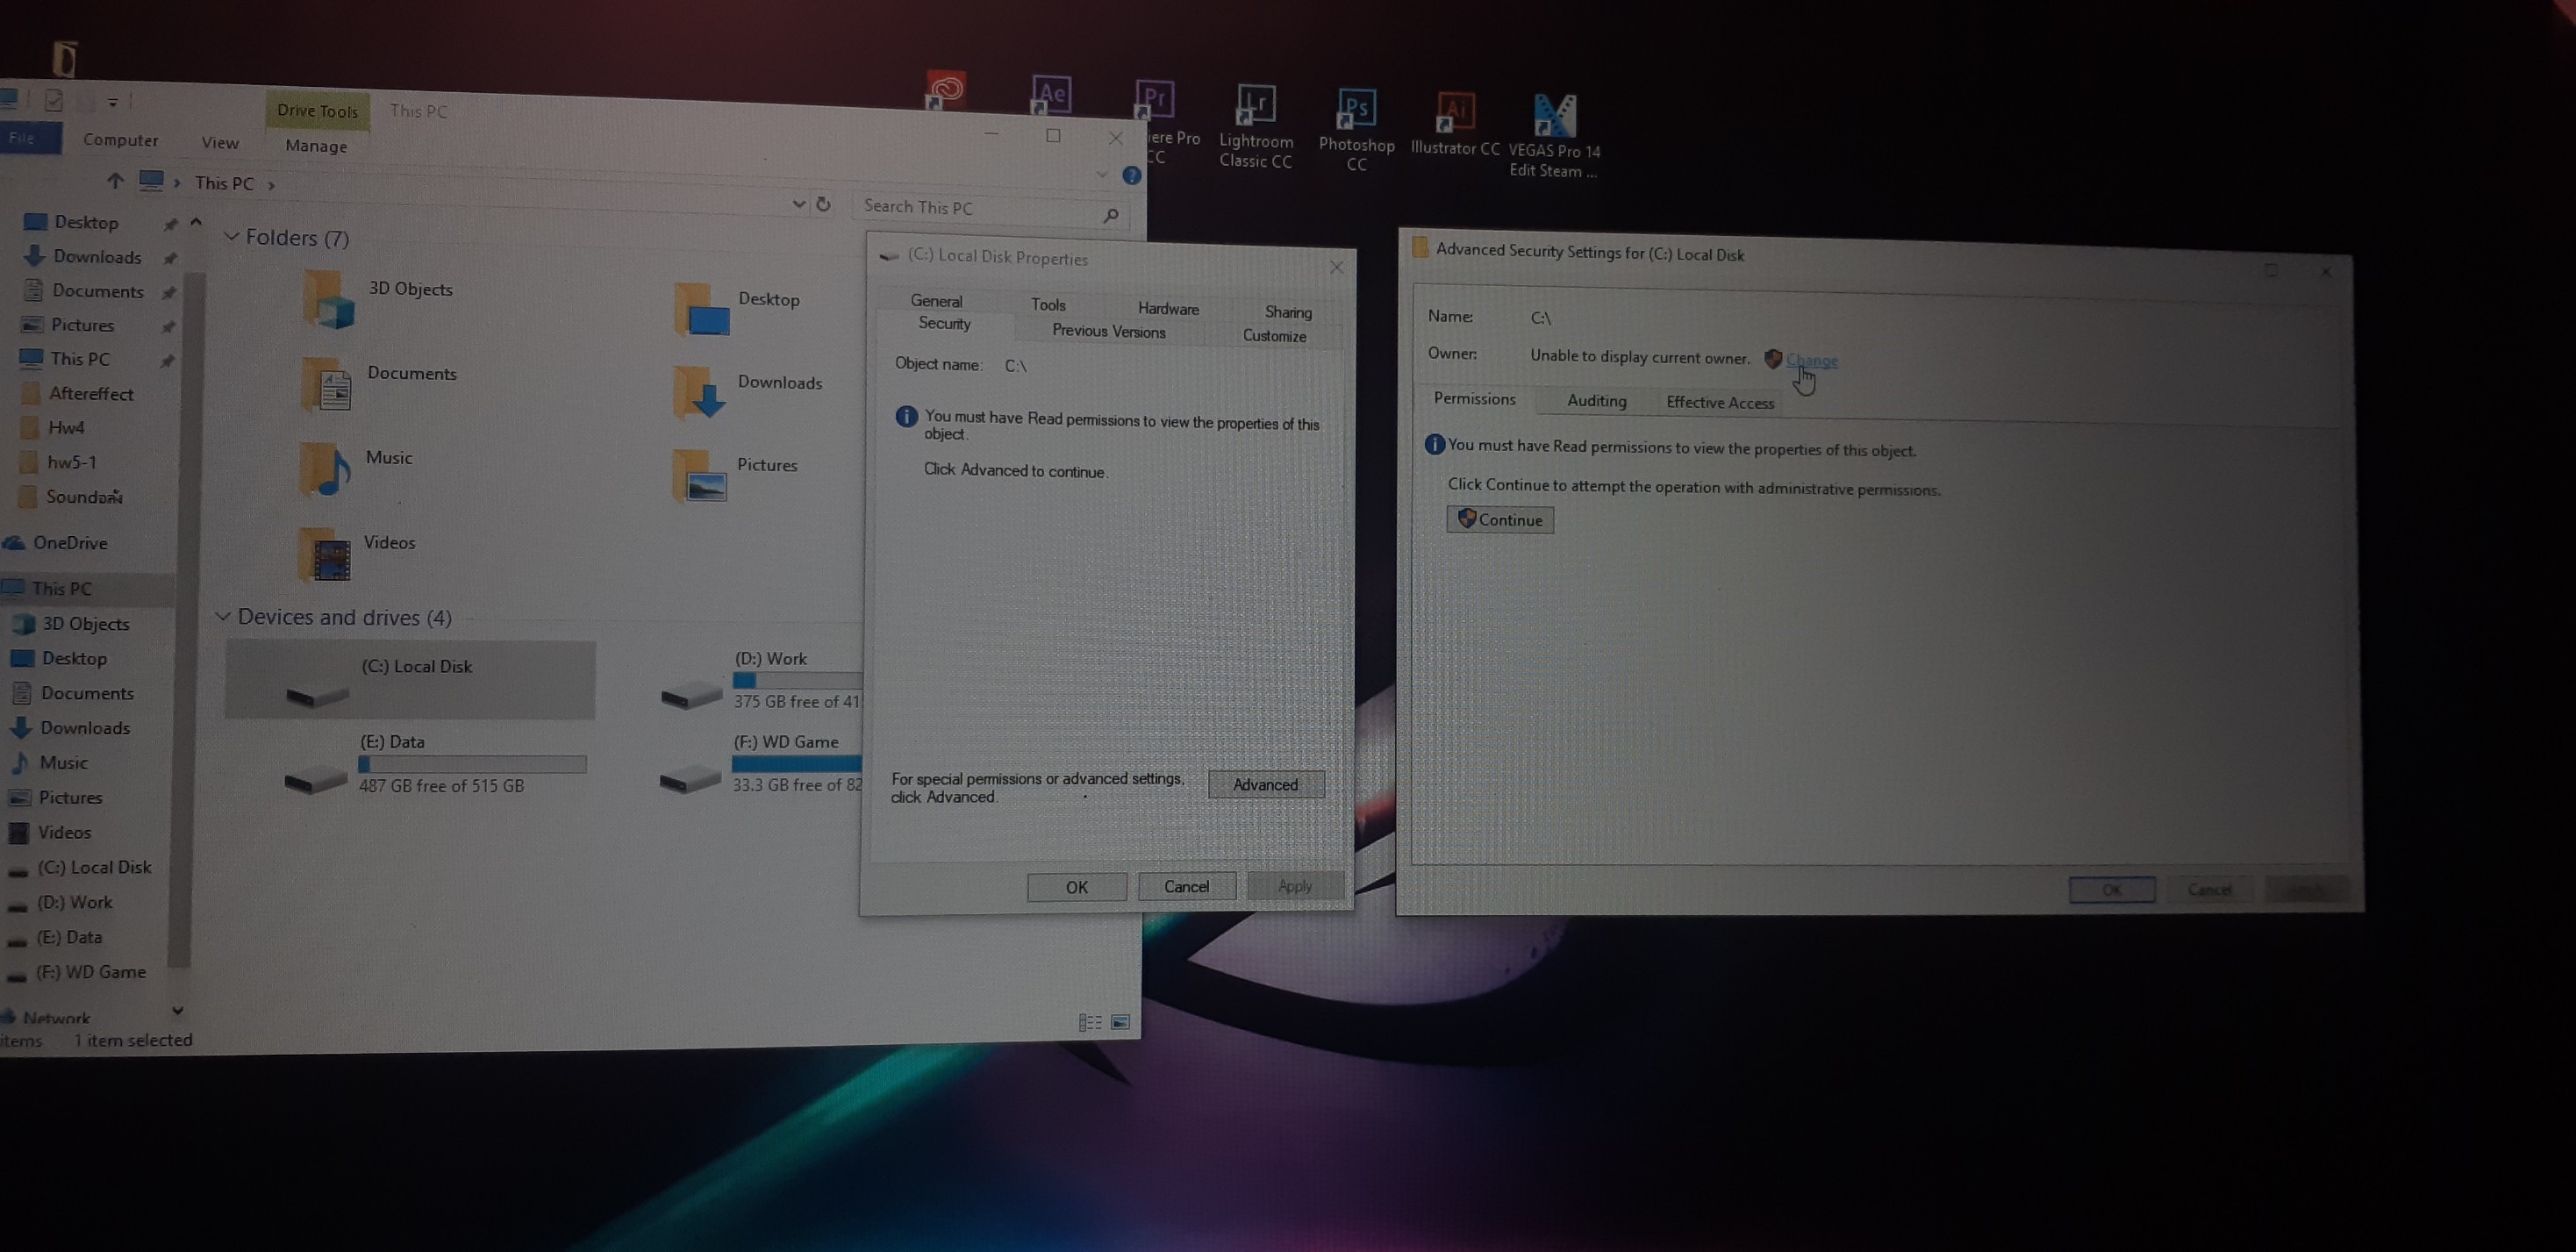Image resolution: width=2576 pixels, height=1252 pixels.
Task: Click the Advanced button in Properties
Action: [x=1265, y=784]
